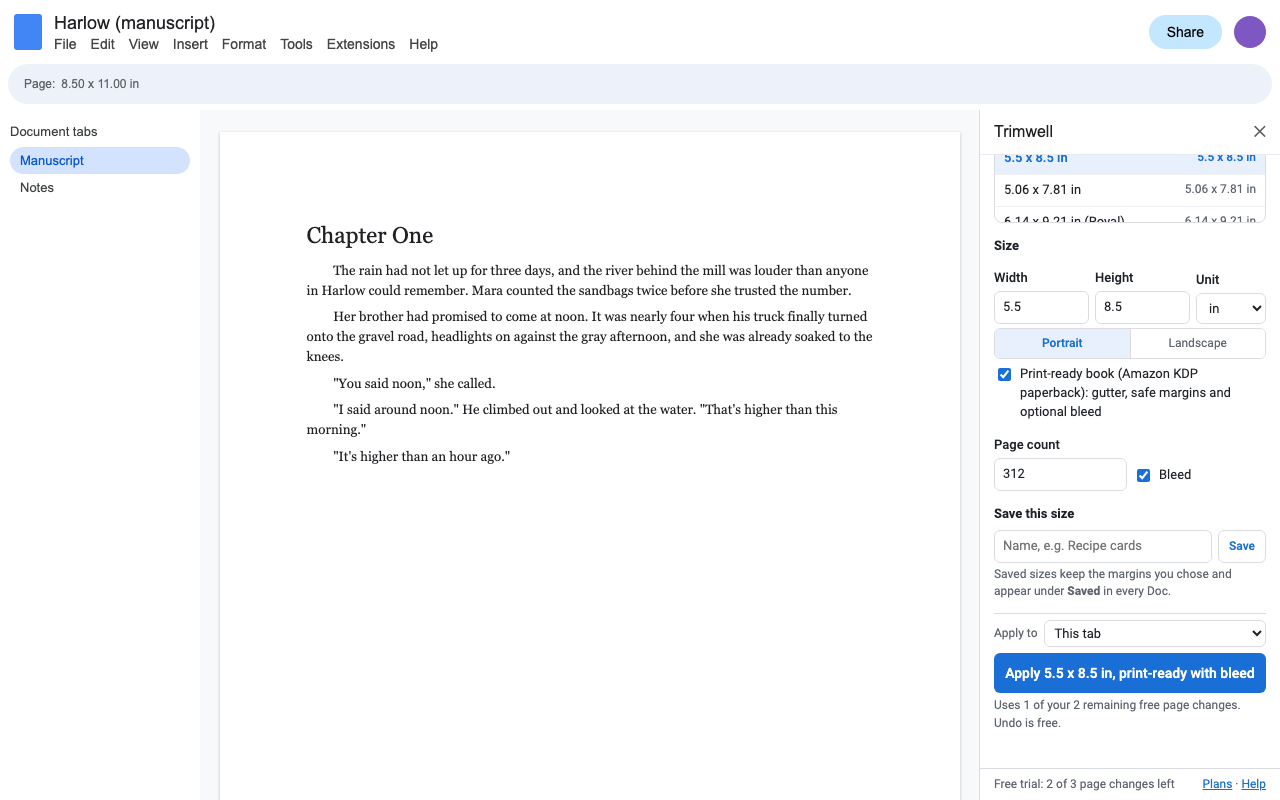Click the blue Docs document icon
The image size is (1280, 800).
pyautogui.click(x=28, y=32)
